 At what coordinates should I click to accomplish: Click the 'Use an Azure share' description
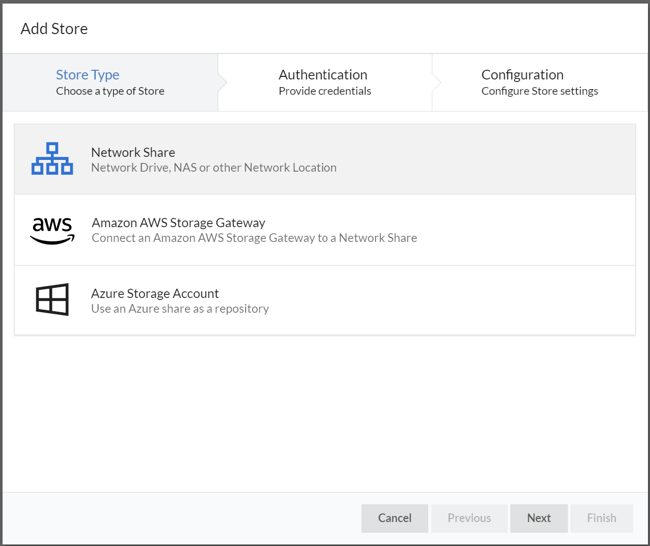click(x=180, y=309)
